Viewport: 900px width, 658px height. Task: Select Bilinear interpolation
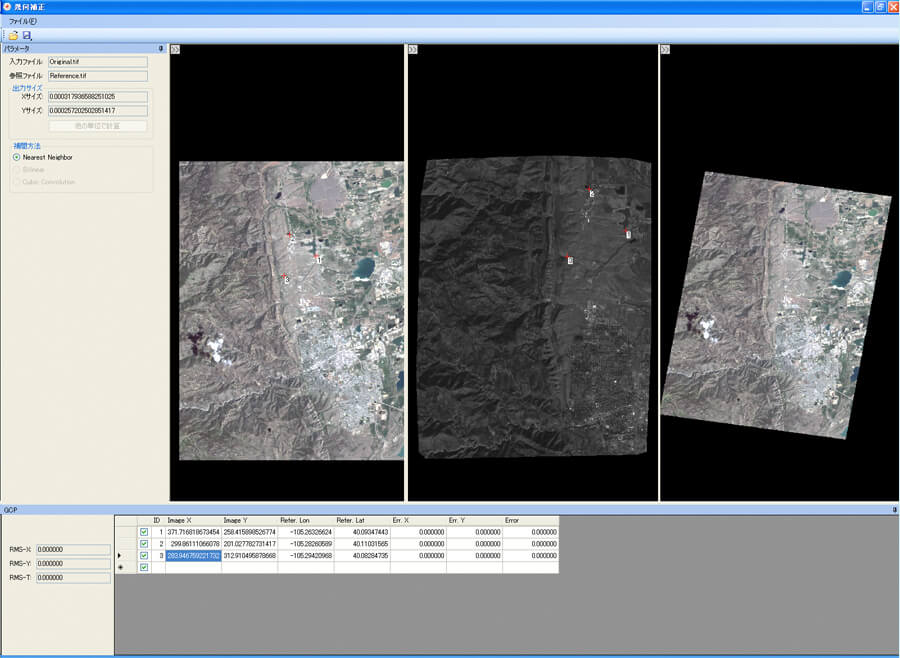[29, 169]
